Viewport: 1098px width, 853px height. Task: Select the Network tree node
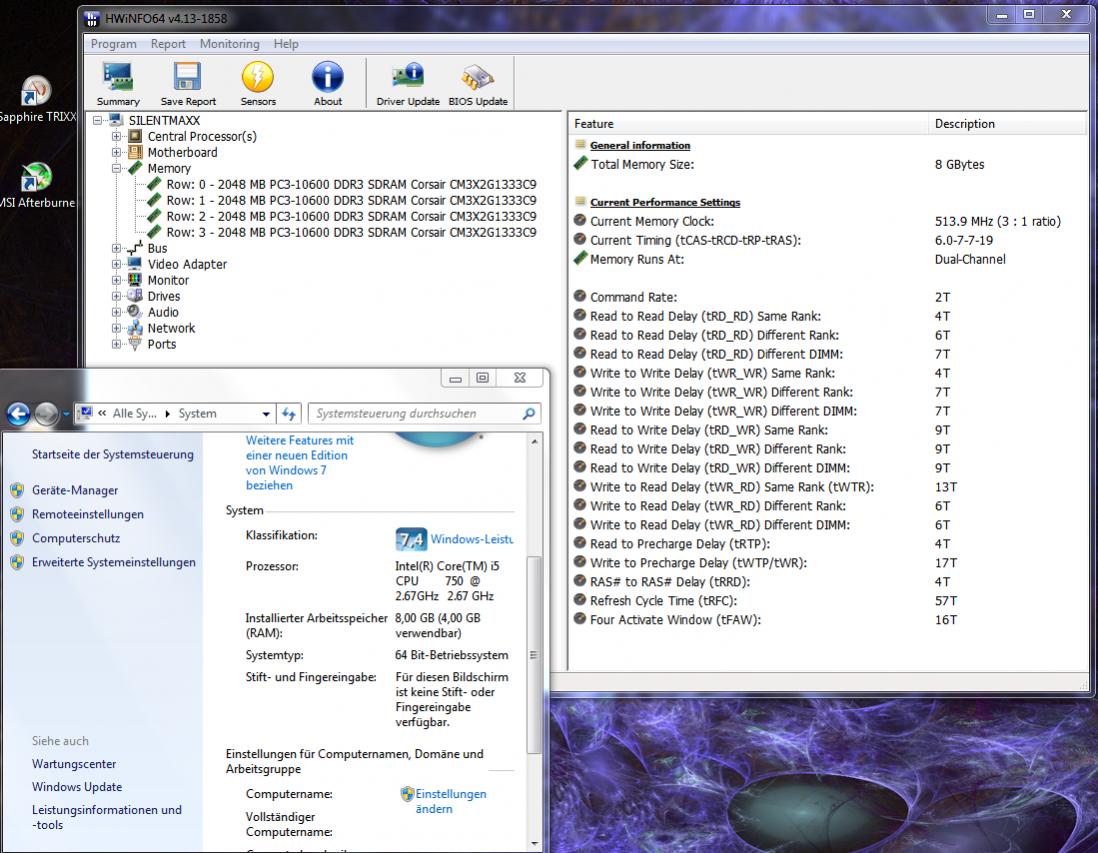click(171, 329)
